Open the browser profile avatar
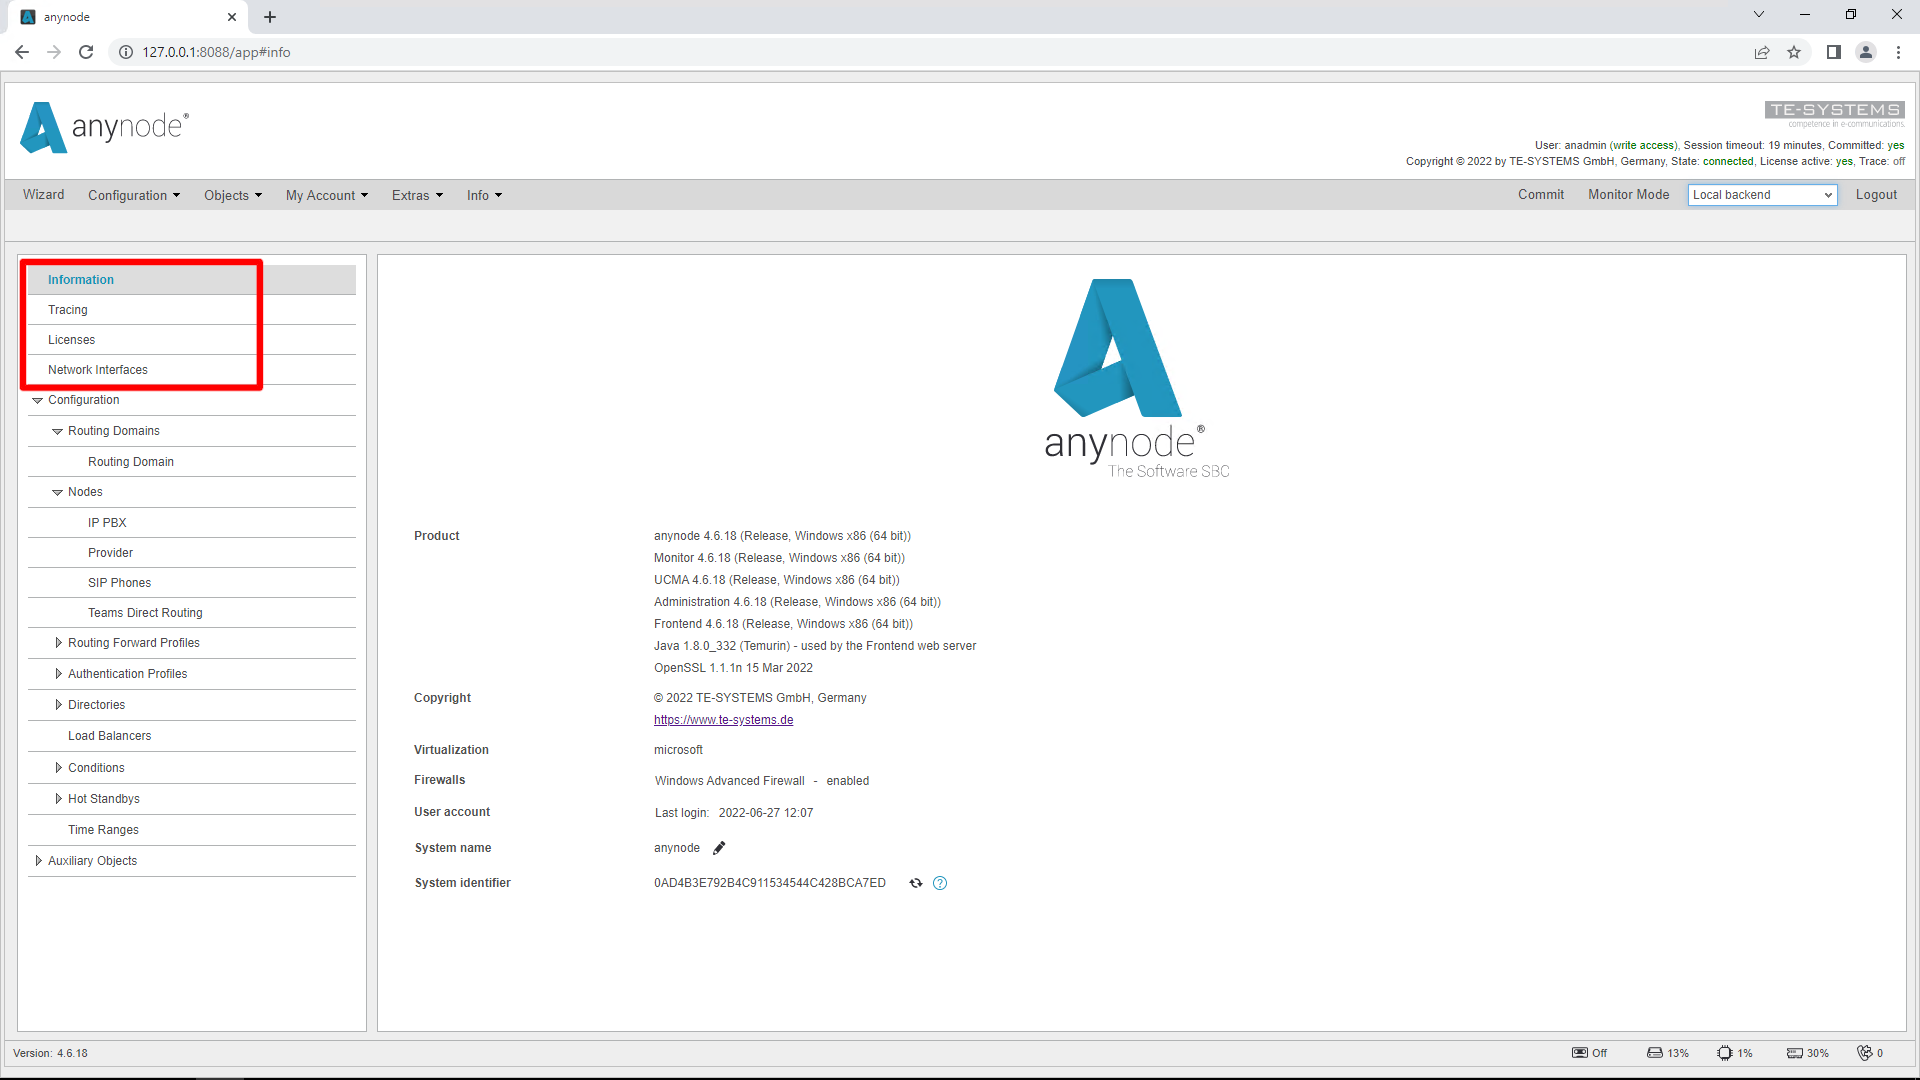This screenshot has height=1080, width=1920. click(1866, 52)
